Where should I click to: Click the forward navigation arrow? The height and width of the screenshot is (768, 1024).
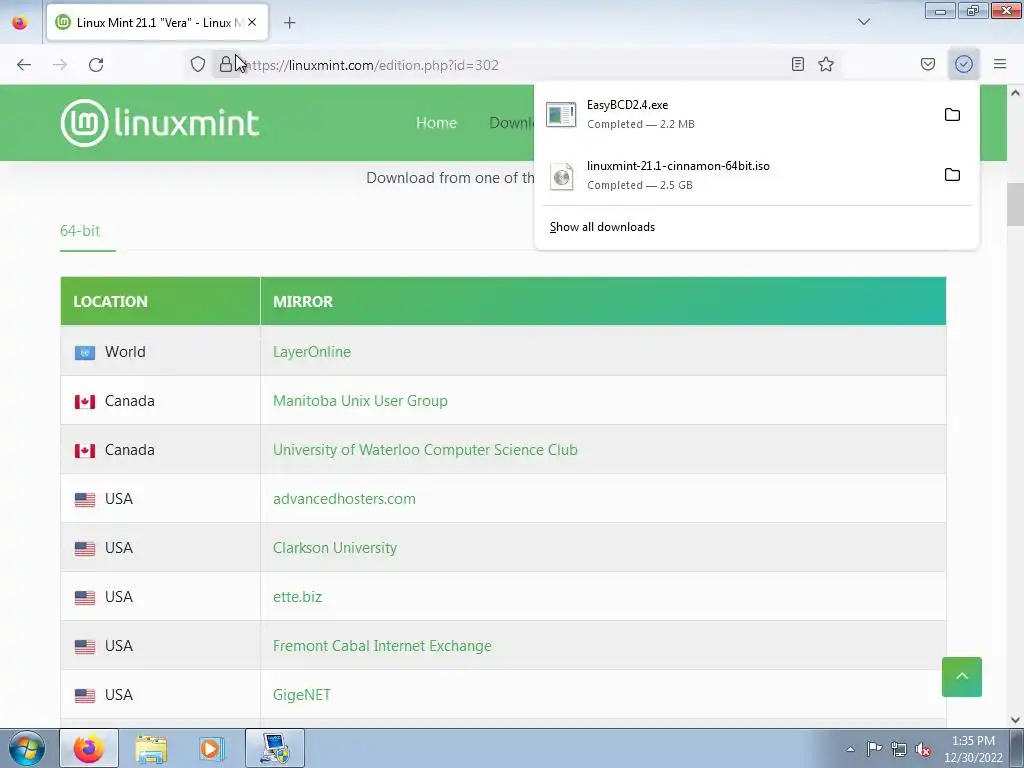point(60,65)
